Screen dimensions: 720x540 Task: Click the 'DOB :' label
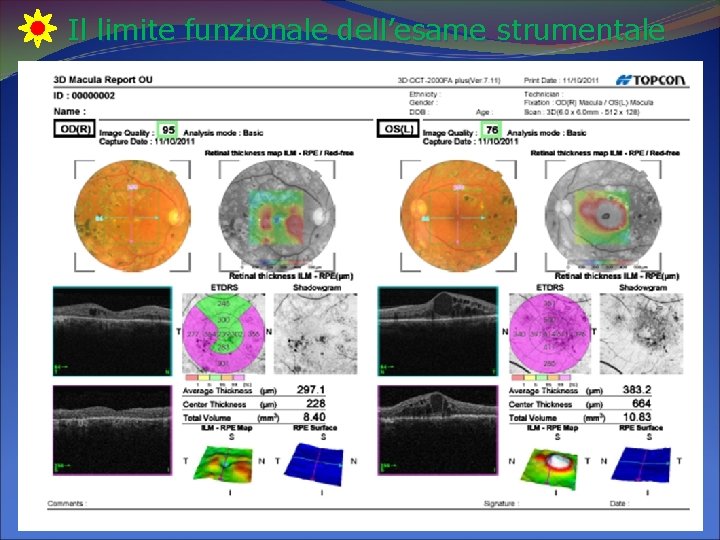pyautogui.click(x=418, y=112)
